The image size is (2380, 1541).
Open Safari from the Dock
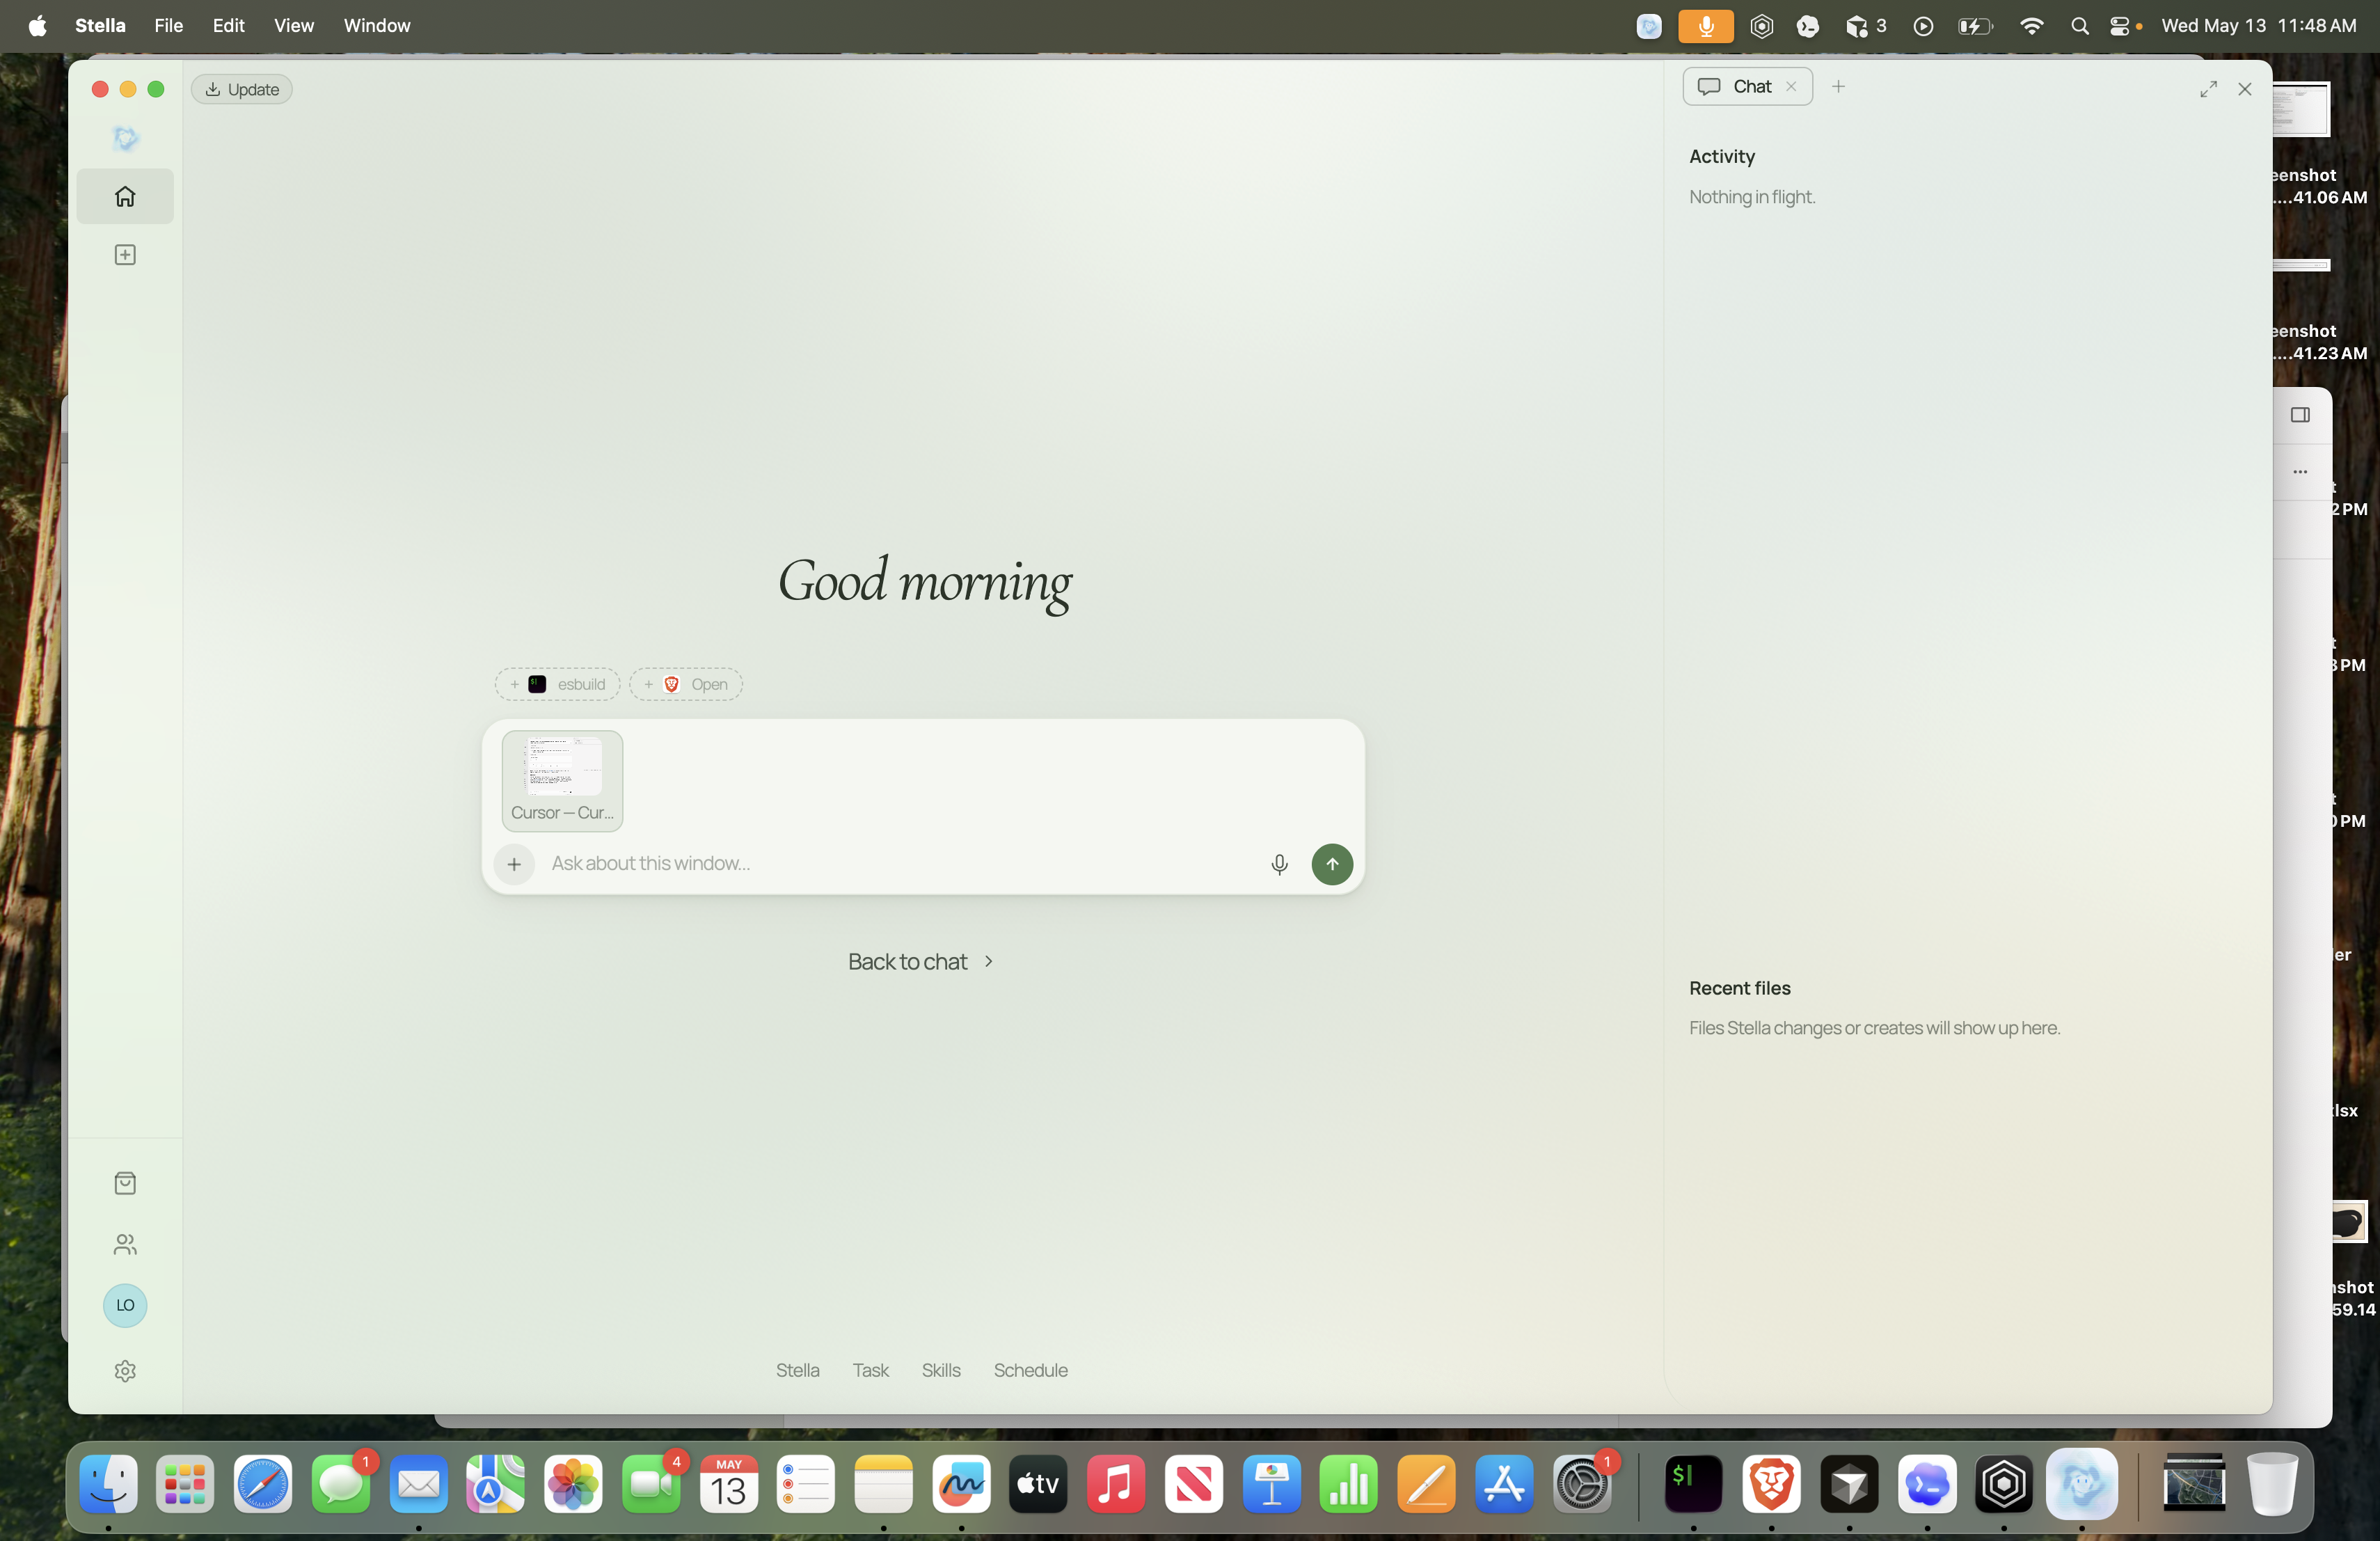point(263,1483)
